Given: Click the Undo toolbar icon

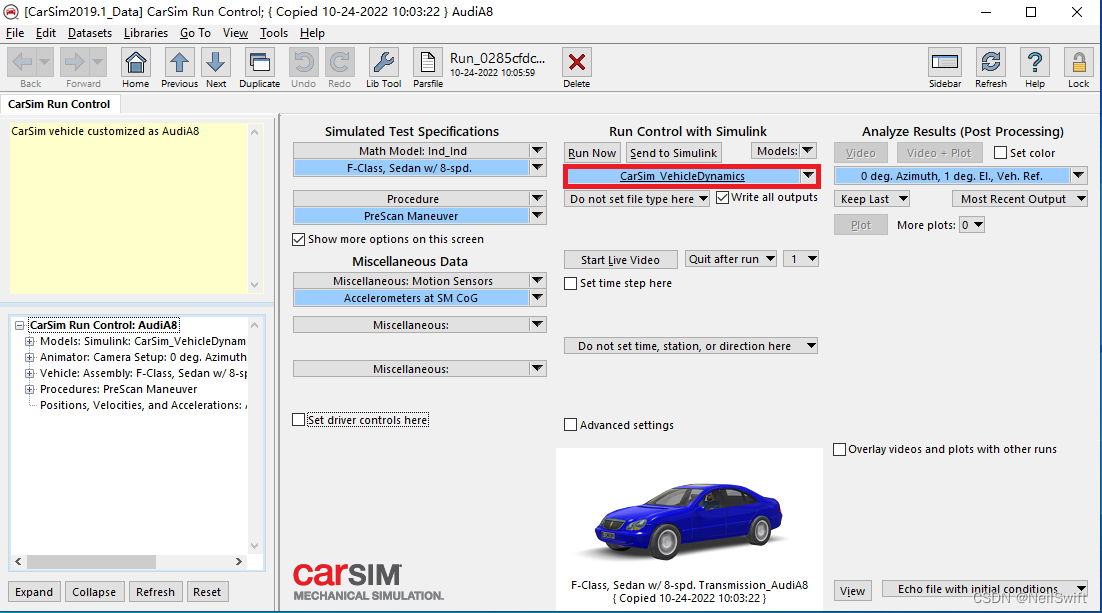Looking at the screenshot, I should (x=304, y=63).
